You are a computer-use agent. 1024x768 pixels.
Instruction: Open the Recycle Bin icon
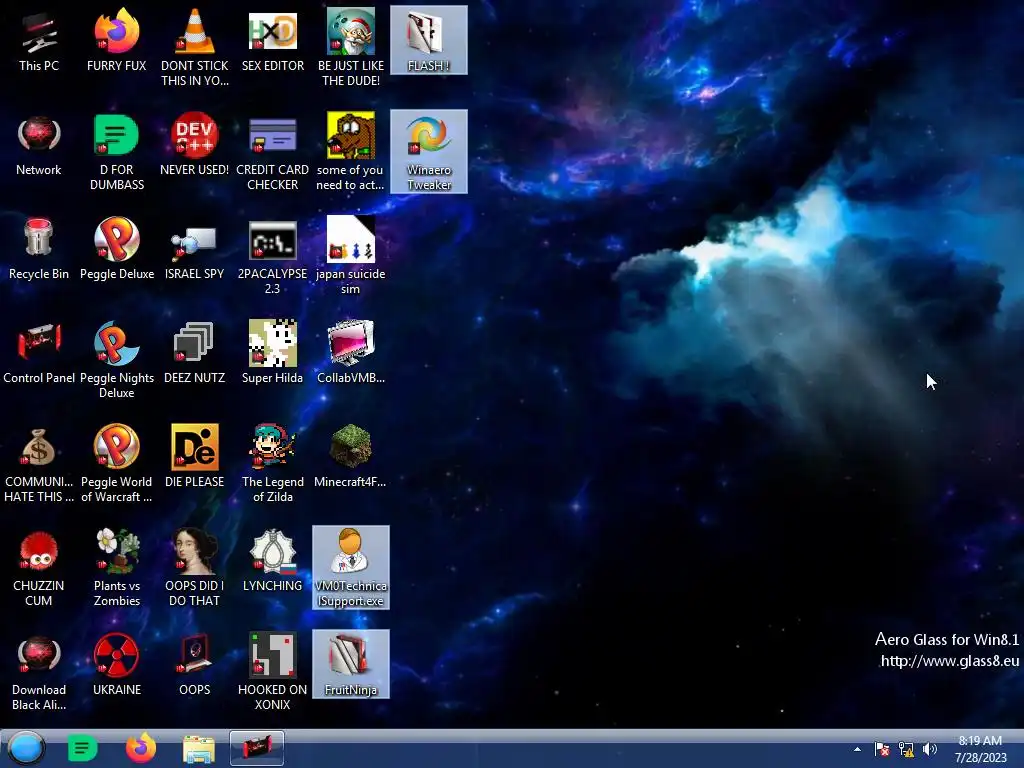[x=39, y=249]
